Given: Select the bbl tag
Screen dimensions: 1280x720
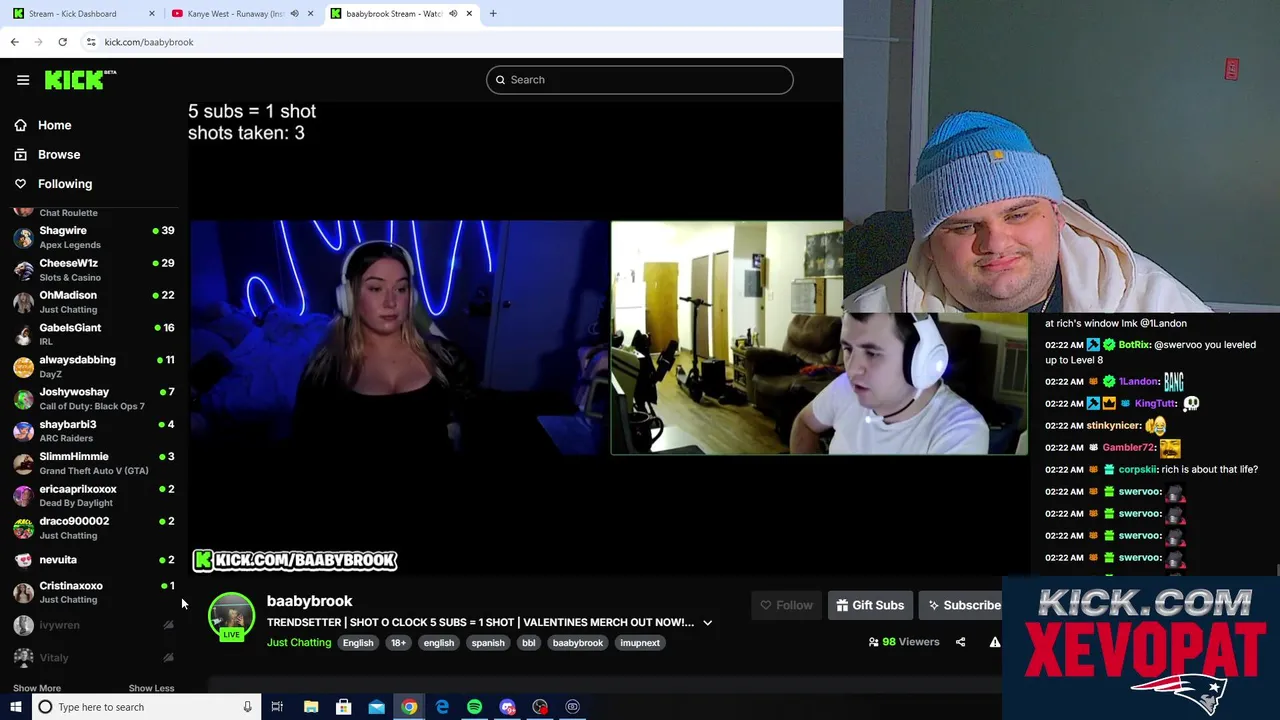Looking at the screenshot, I should point(528,643).
